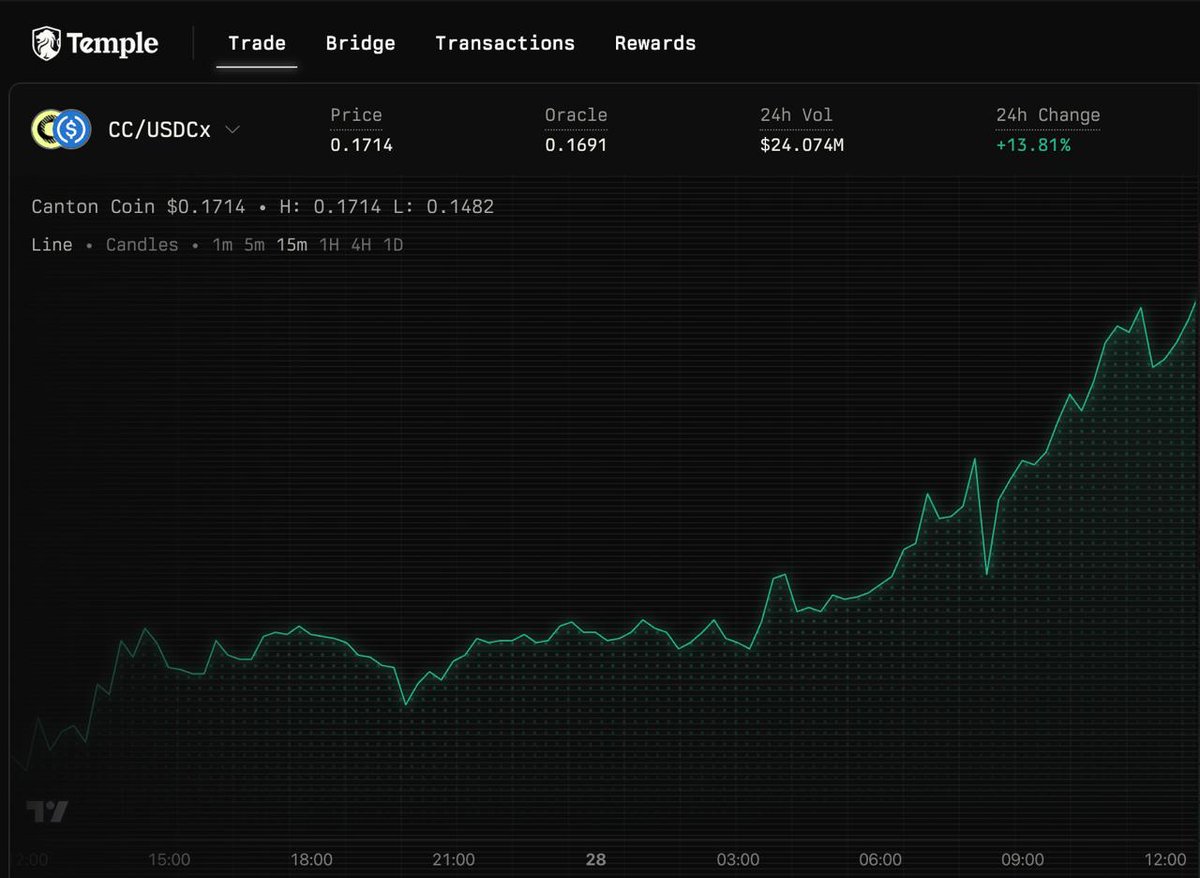The height and width of the screenshot is (878, 1200).
Task: Select the 5m interval
Action: click(x=254, y=244)
